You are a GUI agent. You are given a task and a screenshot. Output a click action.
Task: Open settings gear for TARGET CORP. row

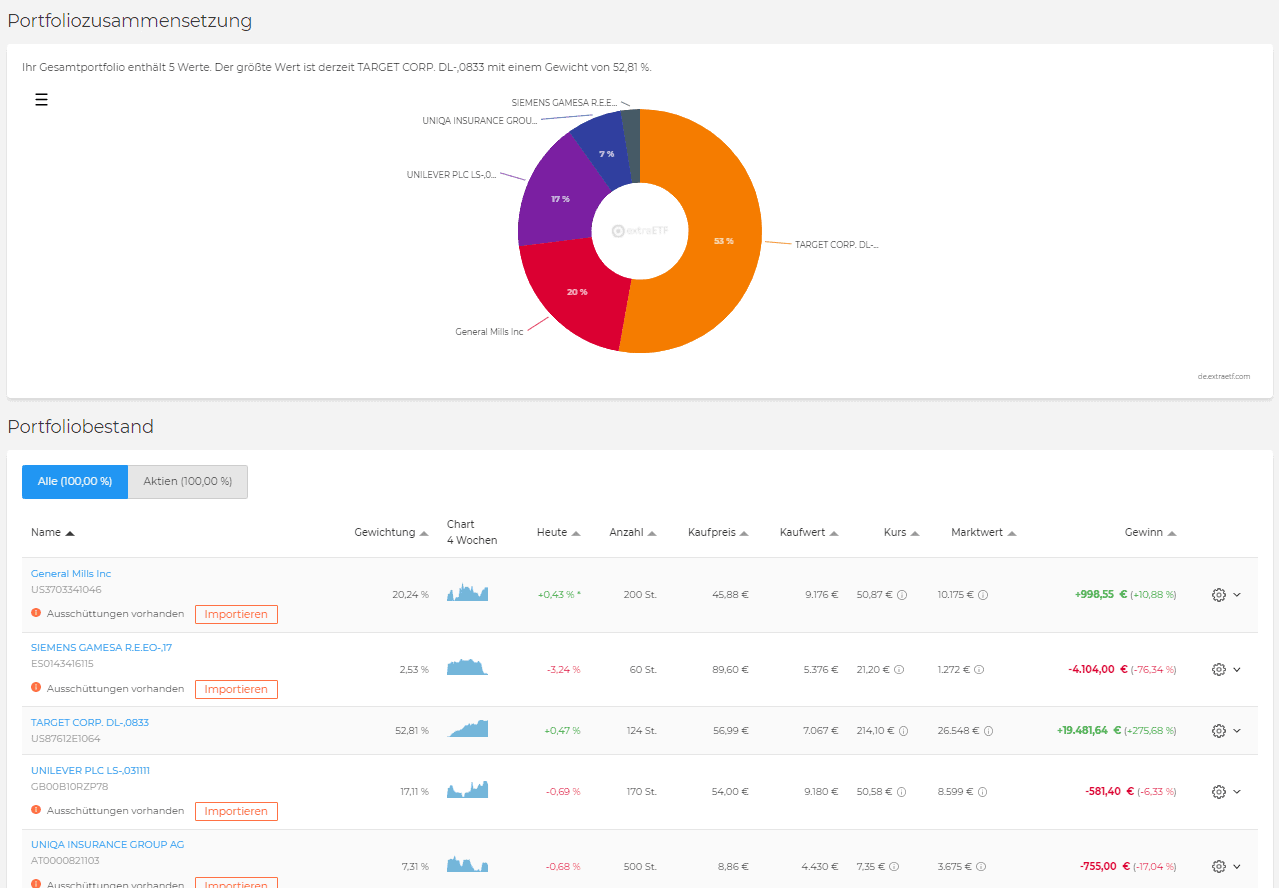[1218, 730]
